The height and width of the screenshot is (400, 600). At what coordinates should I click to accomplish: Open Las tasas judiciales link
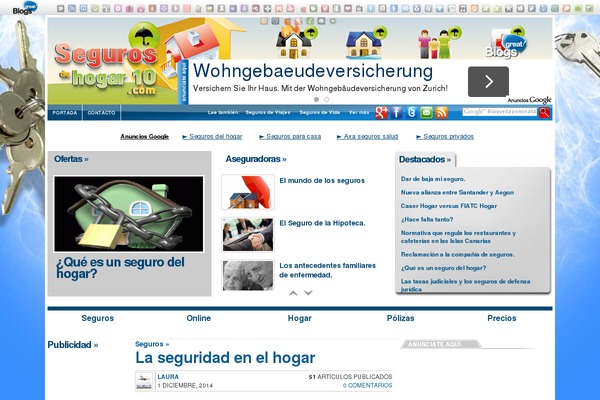(465, 285)
